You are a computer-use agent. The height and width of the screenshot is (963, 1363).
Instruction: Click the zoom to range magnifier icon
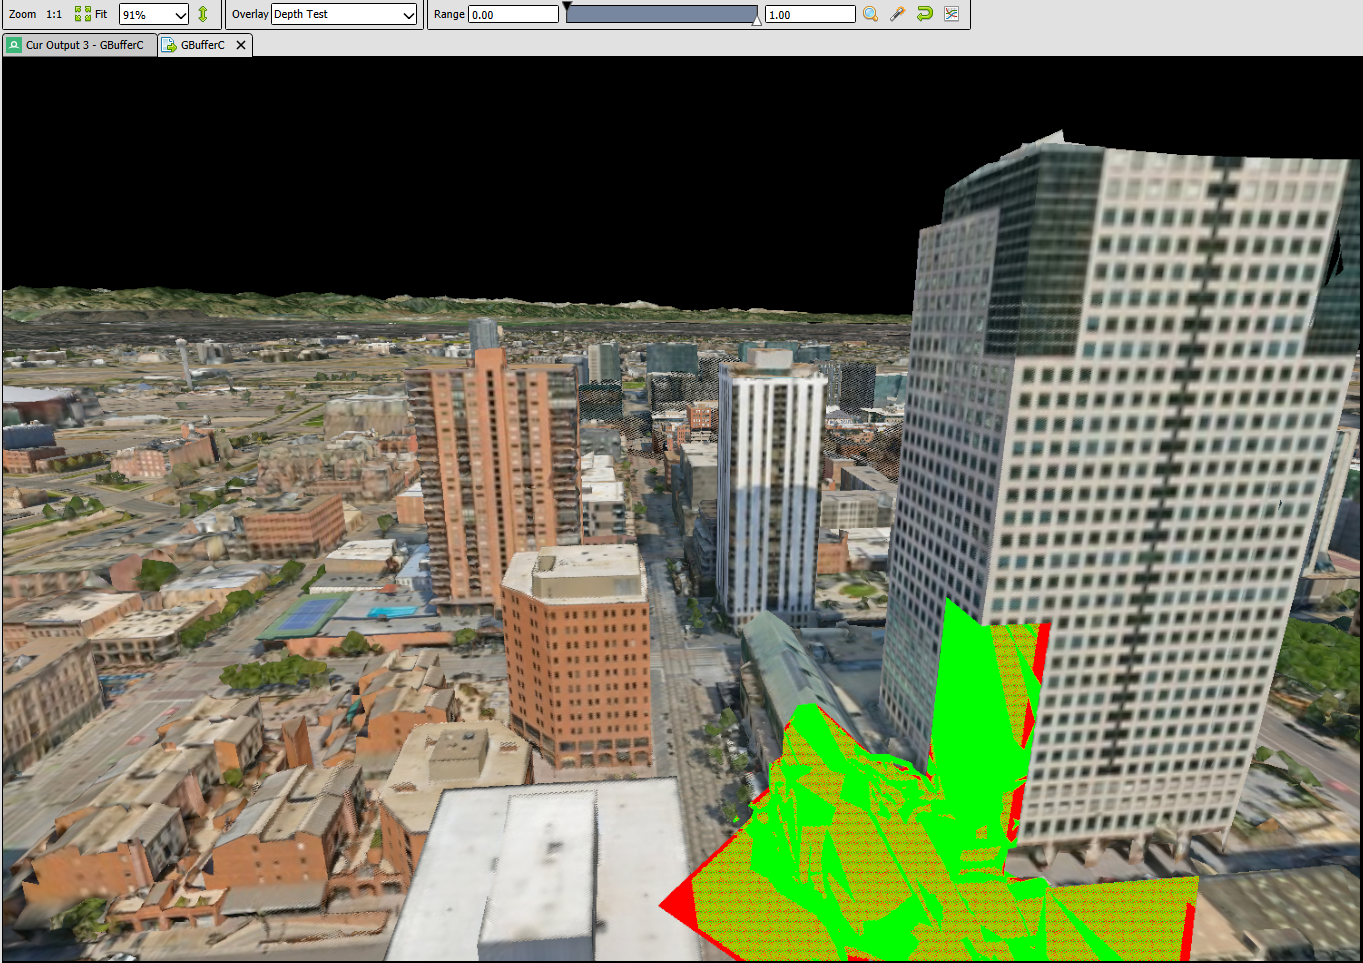870,14
